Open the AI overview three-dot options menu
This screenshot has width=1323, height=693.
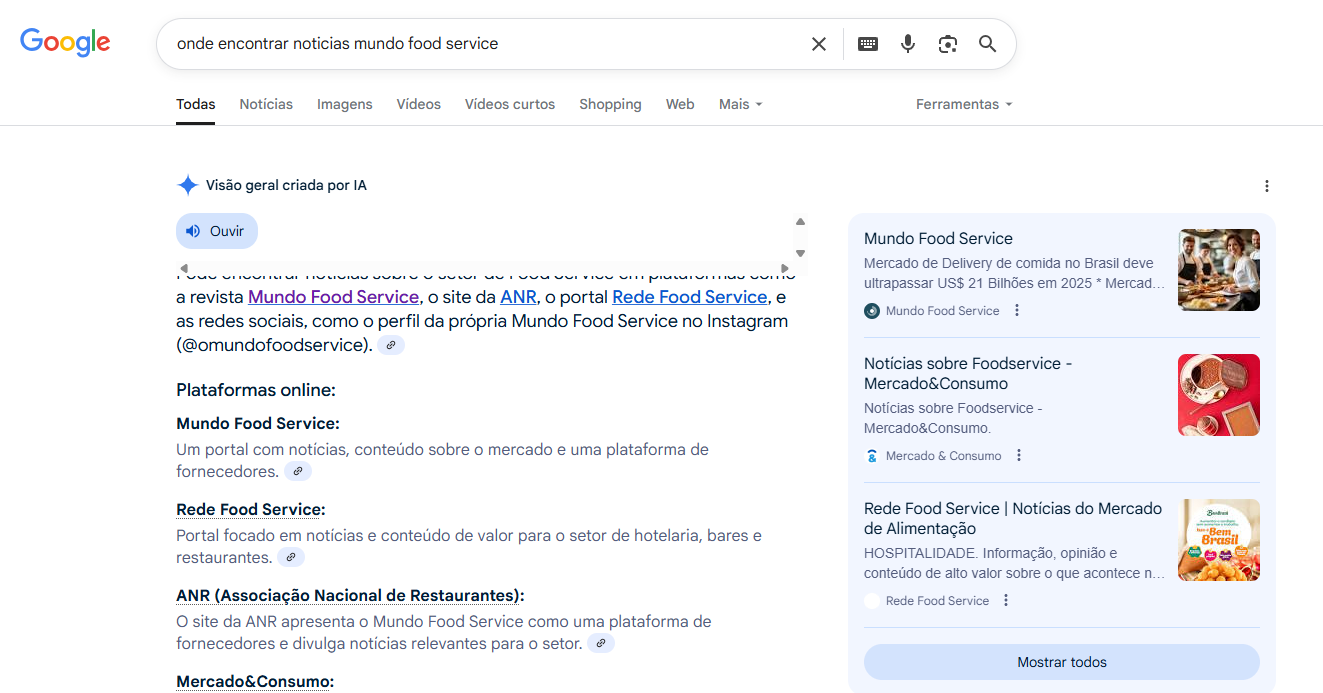coord(1267,186)
